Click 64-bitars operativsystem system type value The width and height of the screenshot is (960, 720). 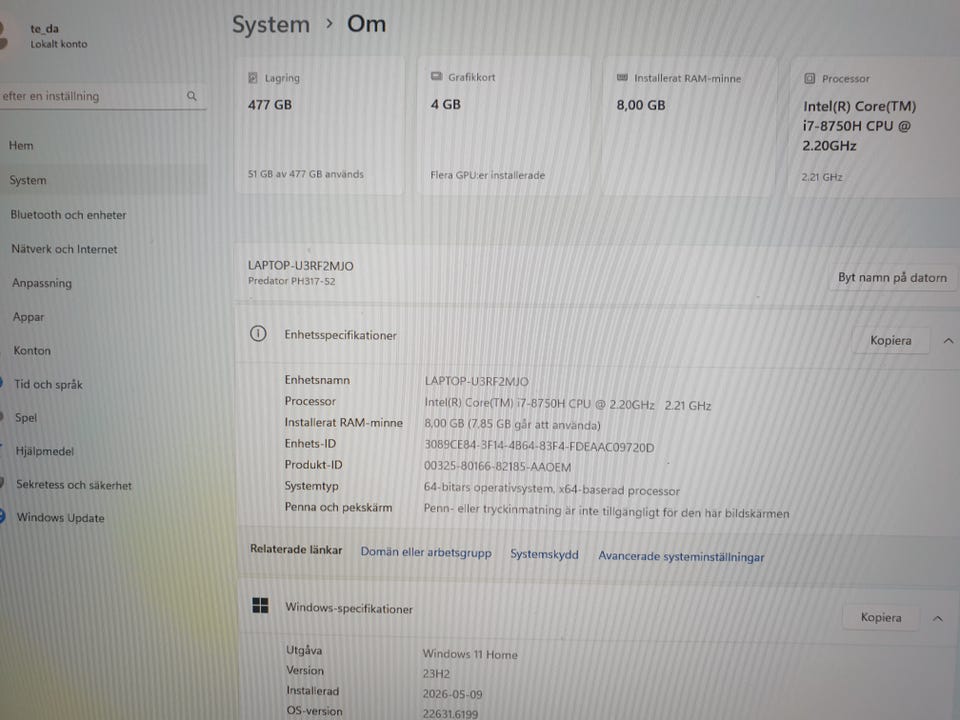pyautogui.click(x=552, y=489)
